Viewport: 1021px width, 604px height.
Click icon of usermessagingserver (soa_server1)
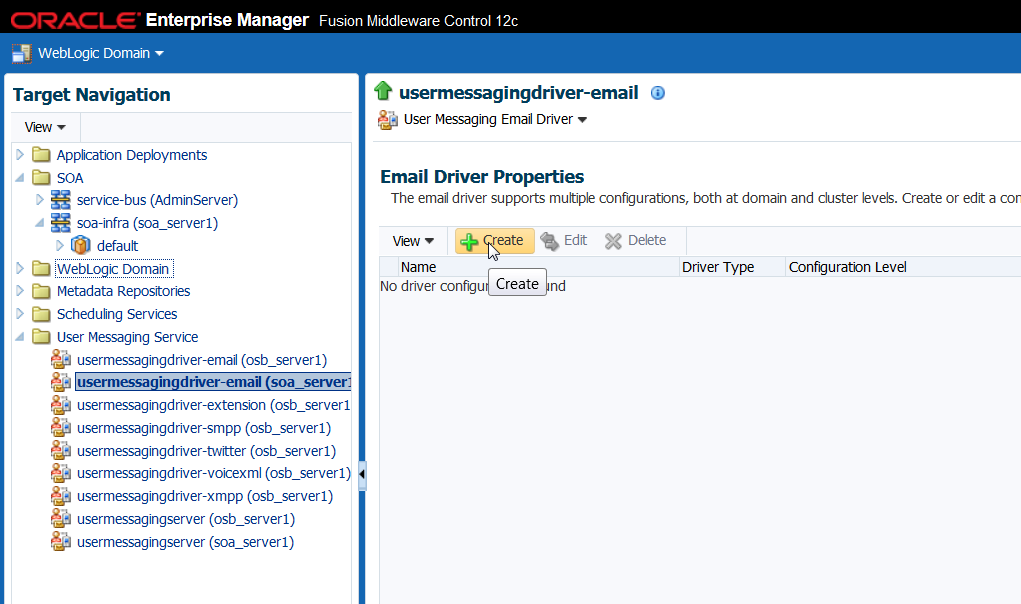point(61,542)
